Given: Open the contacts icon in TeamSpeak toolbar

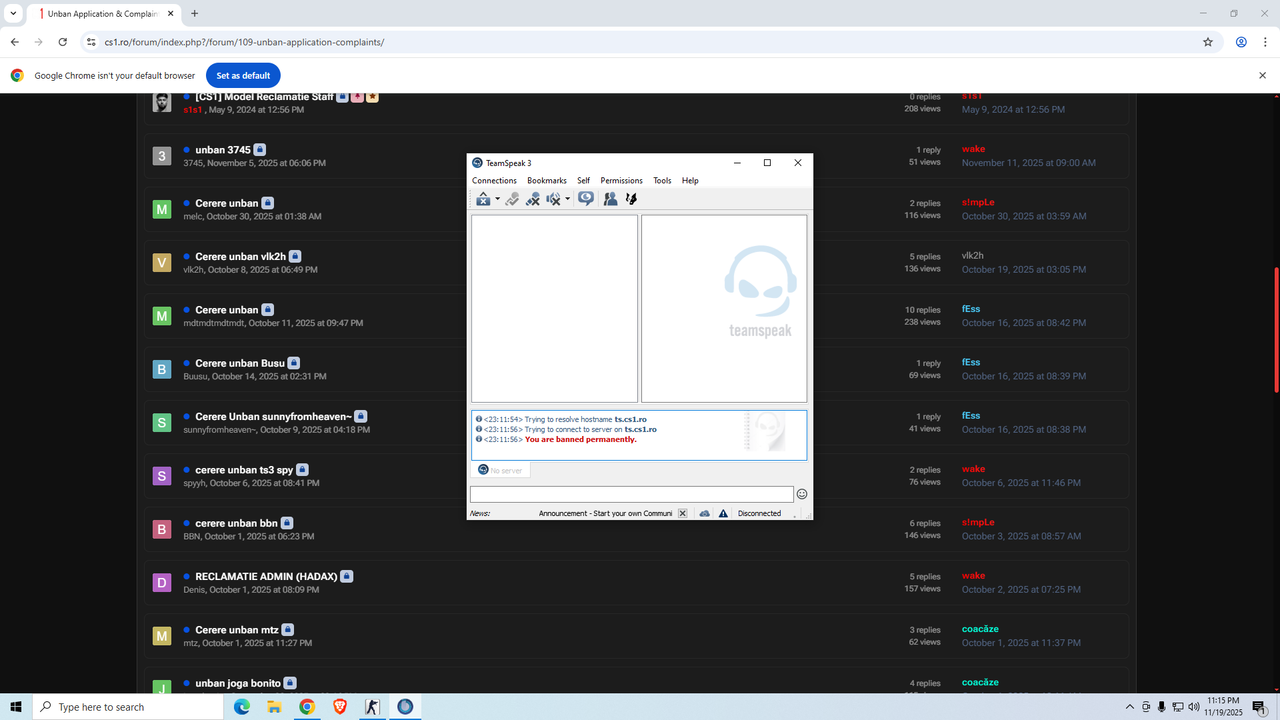Looking at the screenshot, I should 610,199.
